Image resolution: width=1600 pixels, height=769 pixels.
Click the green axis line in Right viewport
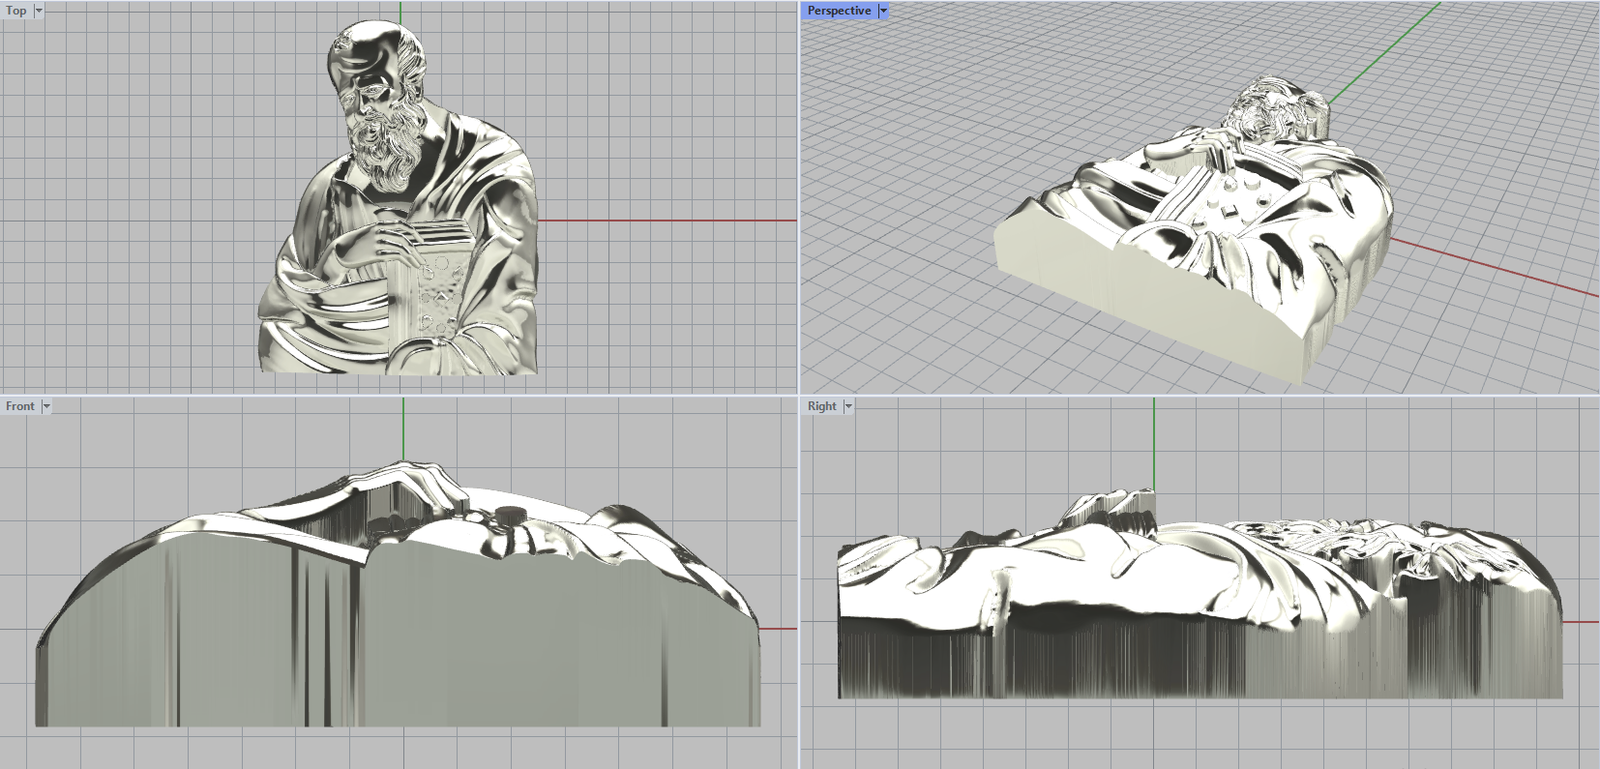coord(1154,440)
